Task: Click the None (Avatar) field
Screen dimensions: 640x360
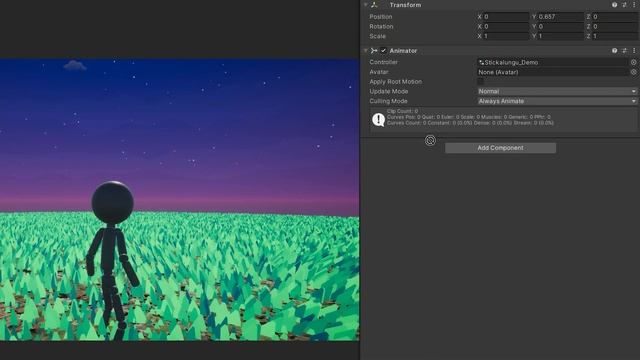Action: [553, 72]
